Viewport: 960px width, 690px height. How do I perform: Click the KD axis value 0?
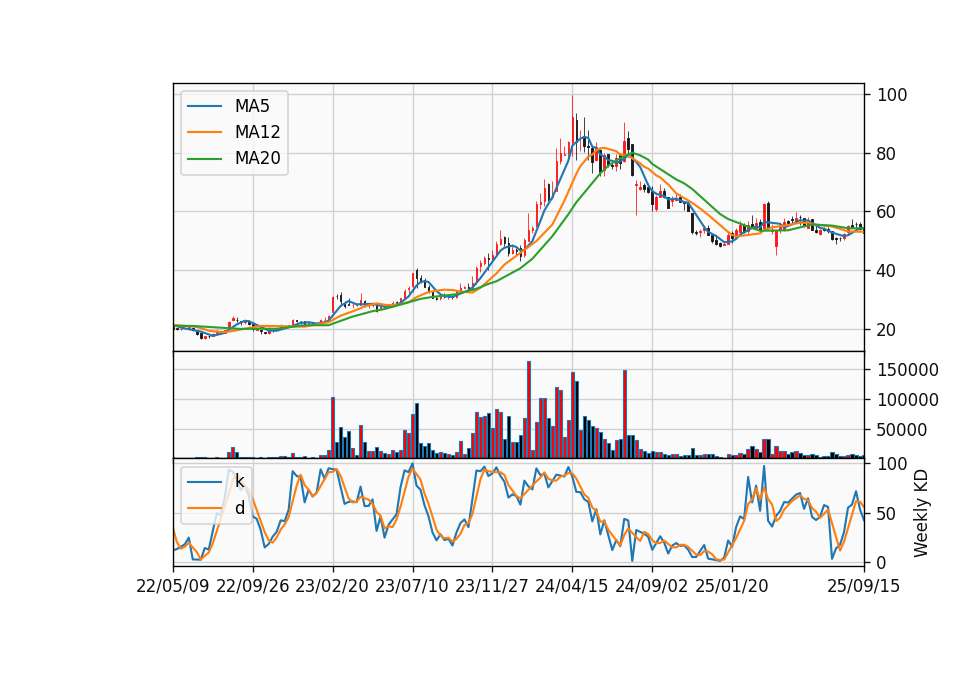point(882,563)
